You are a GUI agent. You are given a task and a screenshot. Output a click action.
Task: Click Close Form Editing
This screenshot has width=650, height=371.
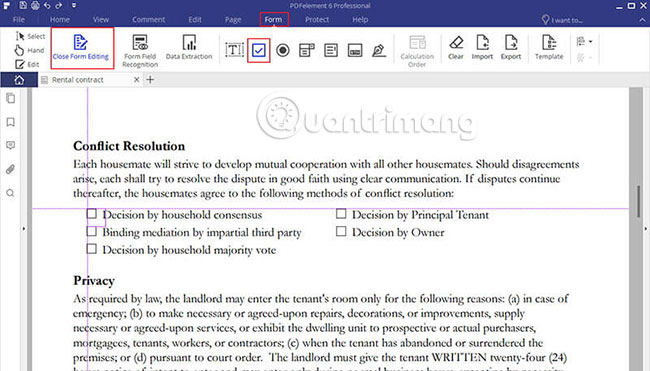pyautogui.click(x=81, y=48)
